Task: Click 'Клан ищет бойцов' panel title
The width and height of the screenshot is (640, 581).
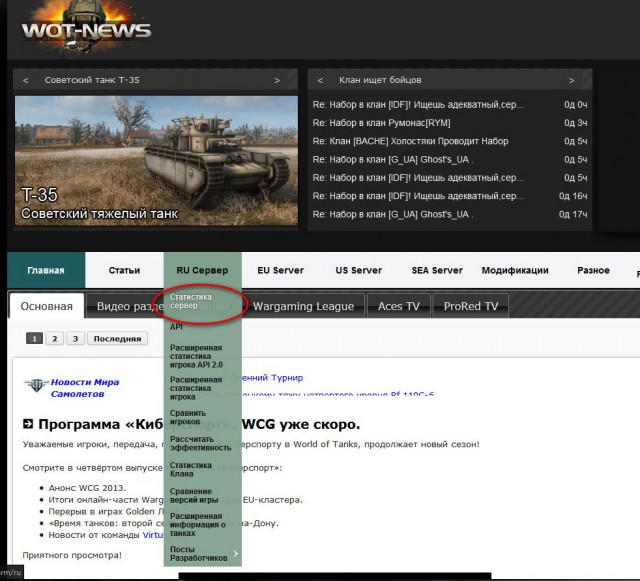Action: click(380, 80)
